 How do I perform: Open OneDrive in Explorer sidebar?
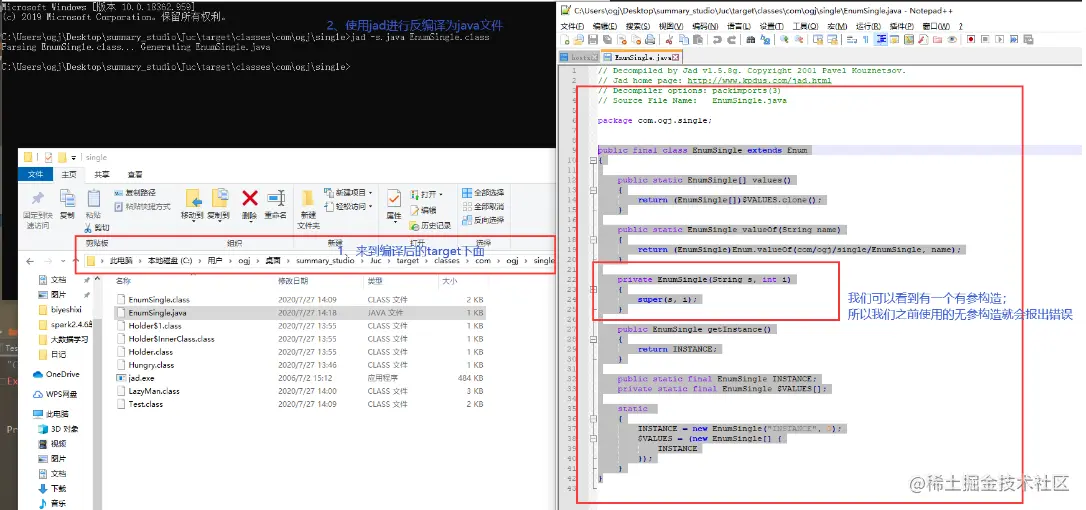pos(57,374)
